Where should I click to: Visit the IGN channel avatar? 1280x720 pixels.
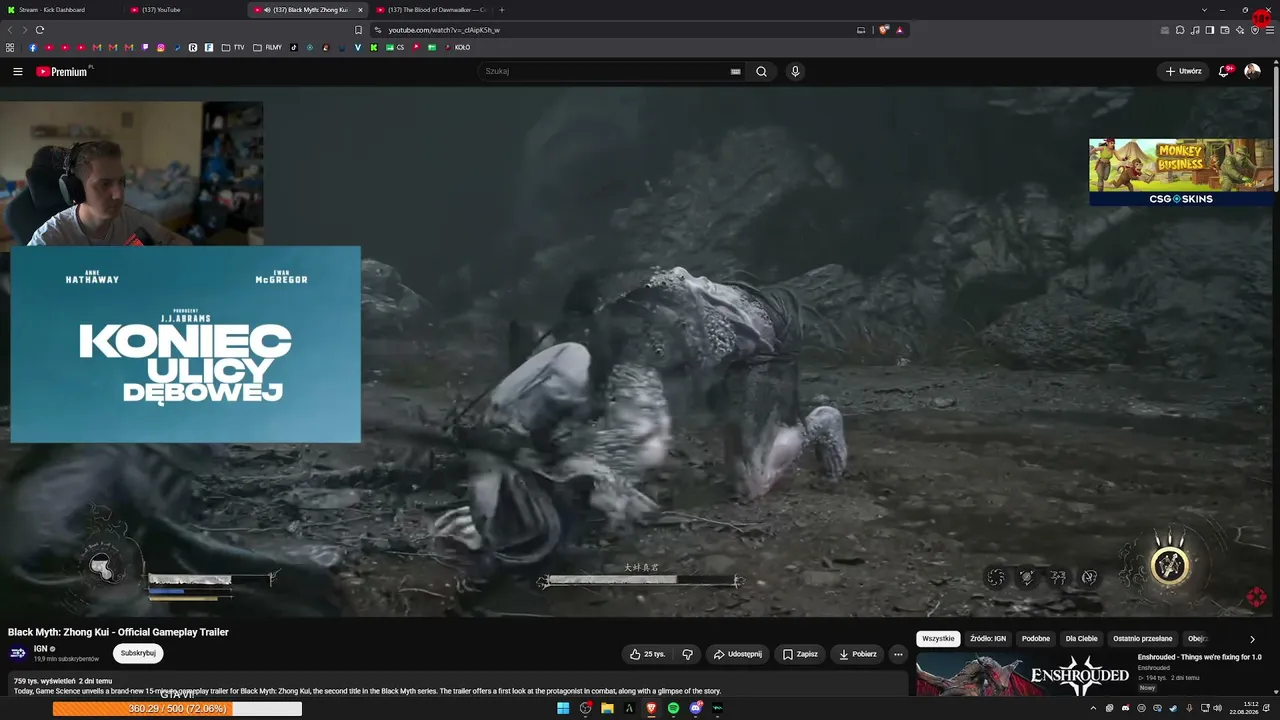coord(18,653)
